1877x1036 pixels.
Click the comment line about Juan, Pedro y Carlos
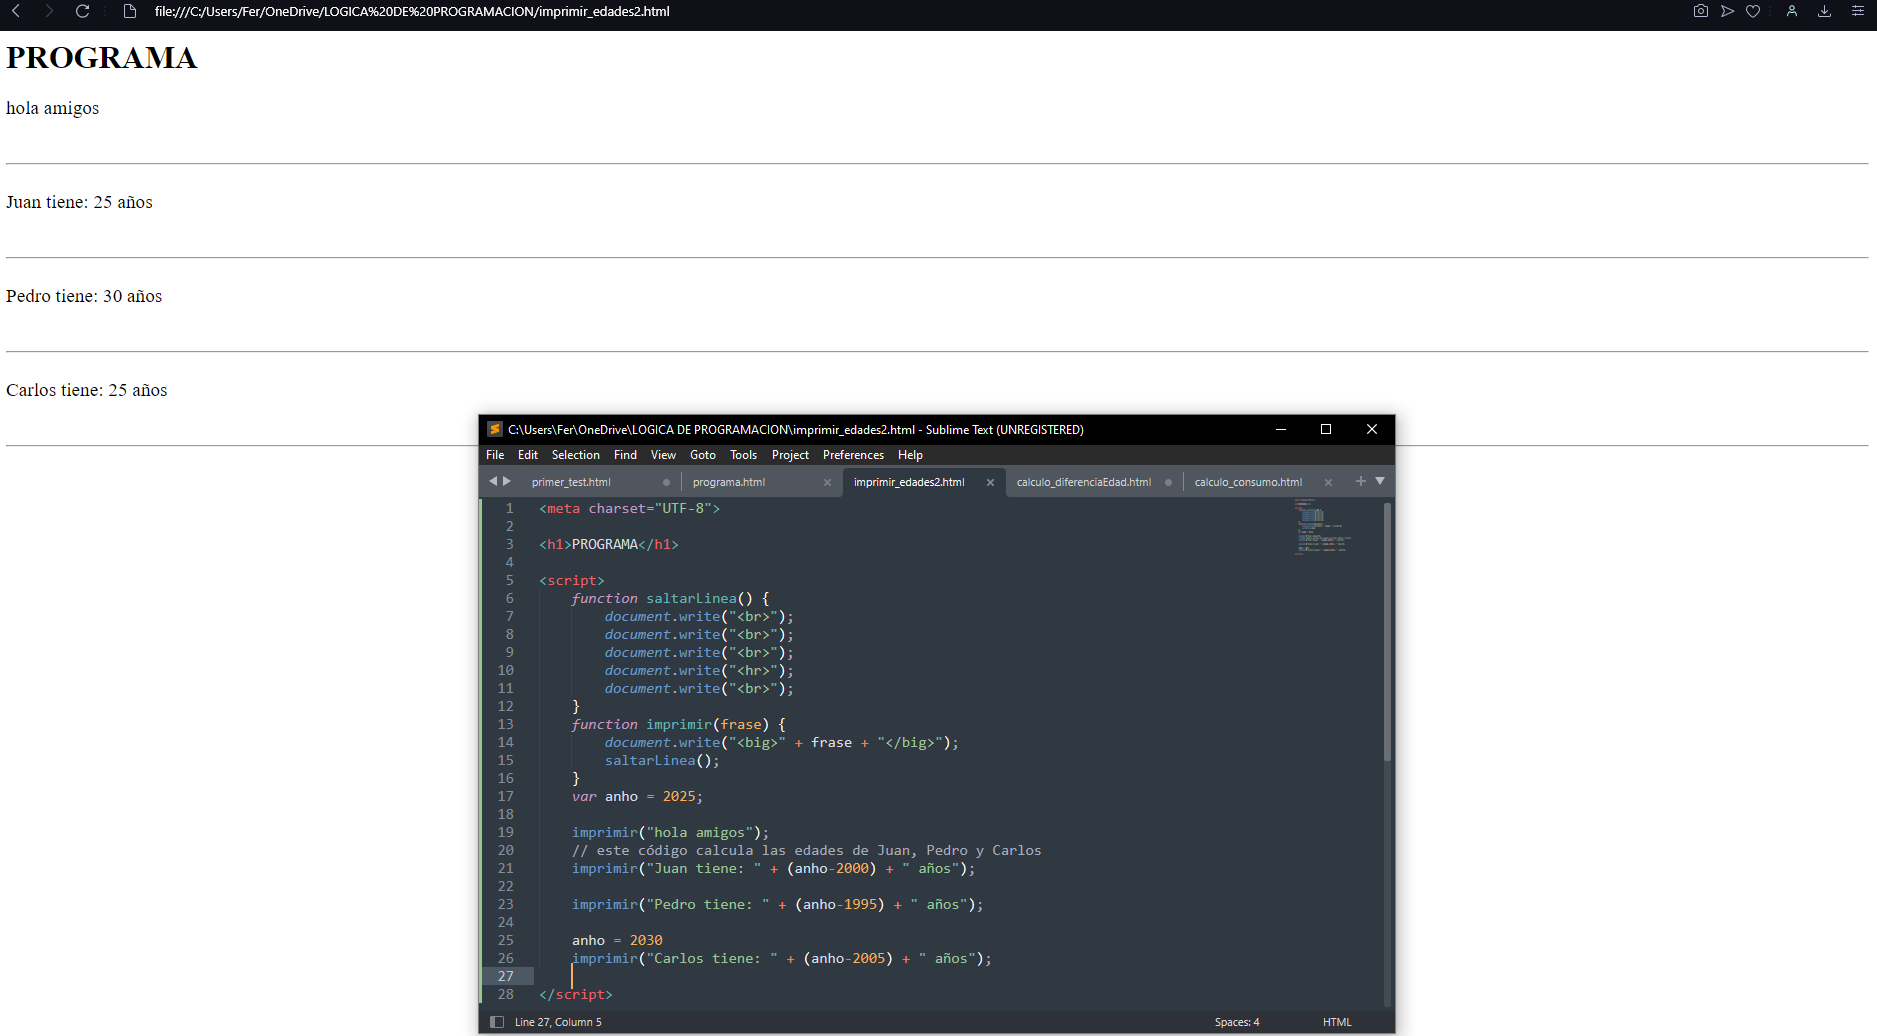pyautogui.click(x=806, y=850)
